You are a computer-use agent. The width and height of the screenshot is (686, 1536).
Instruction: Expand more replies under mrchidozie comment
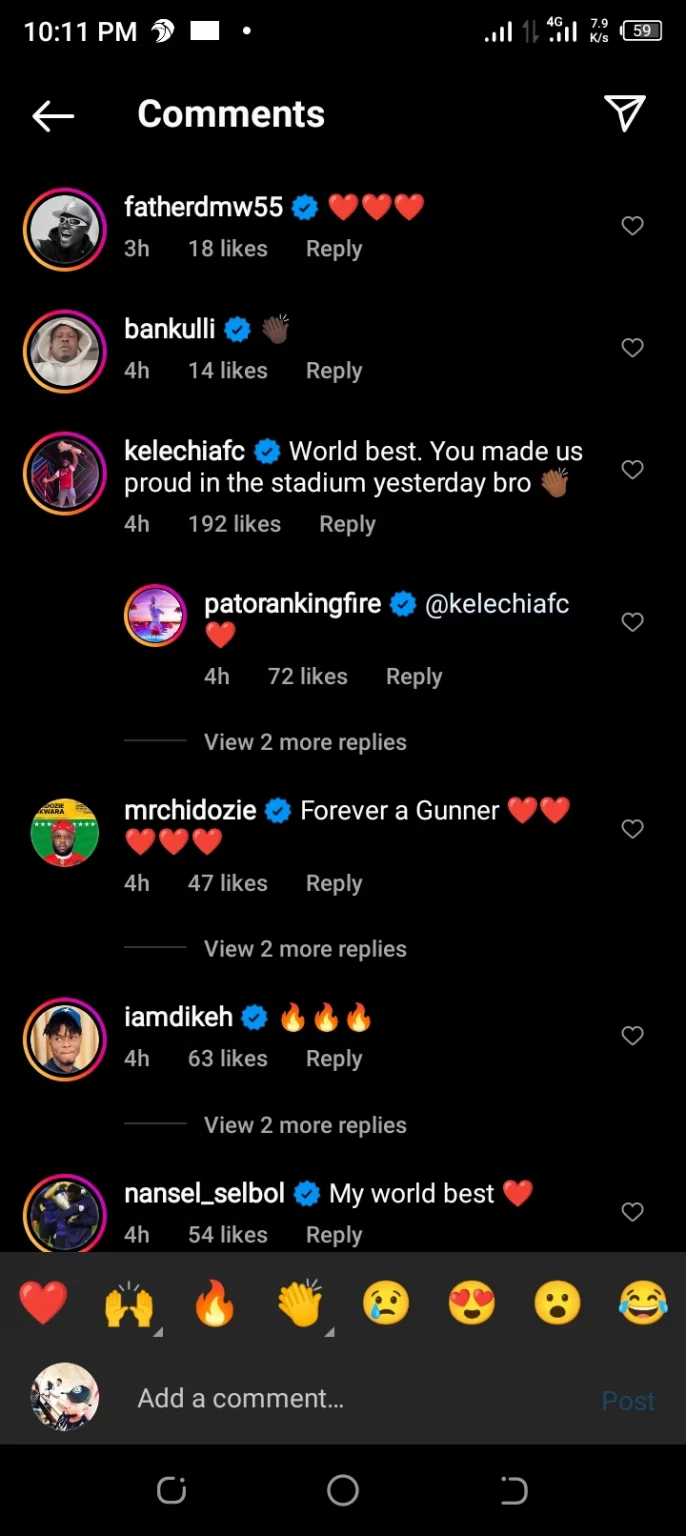pyautogui.click(x=305, y=949)
